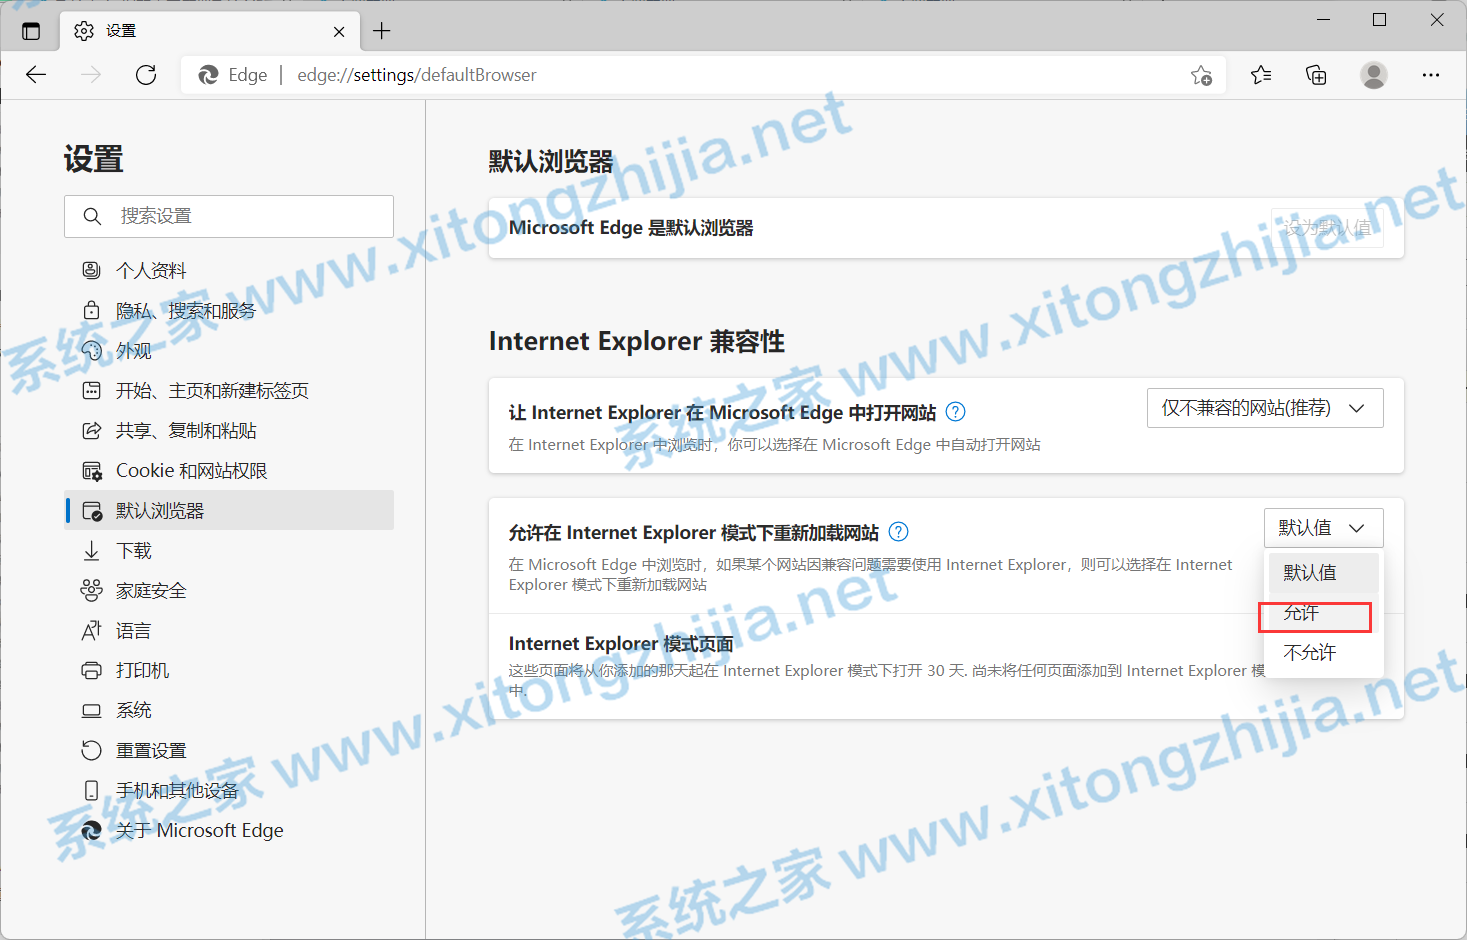Open the 系统 settings section
Image resolution: width=1467 pixels, height=940 pixels.
135,710
